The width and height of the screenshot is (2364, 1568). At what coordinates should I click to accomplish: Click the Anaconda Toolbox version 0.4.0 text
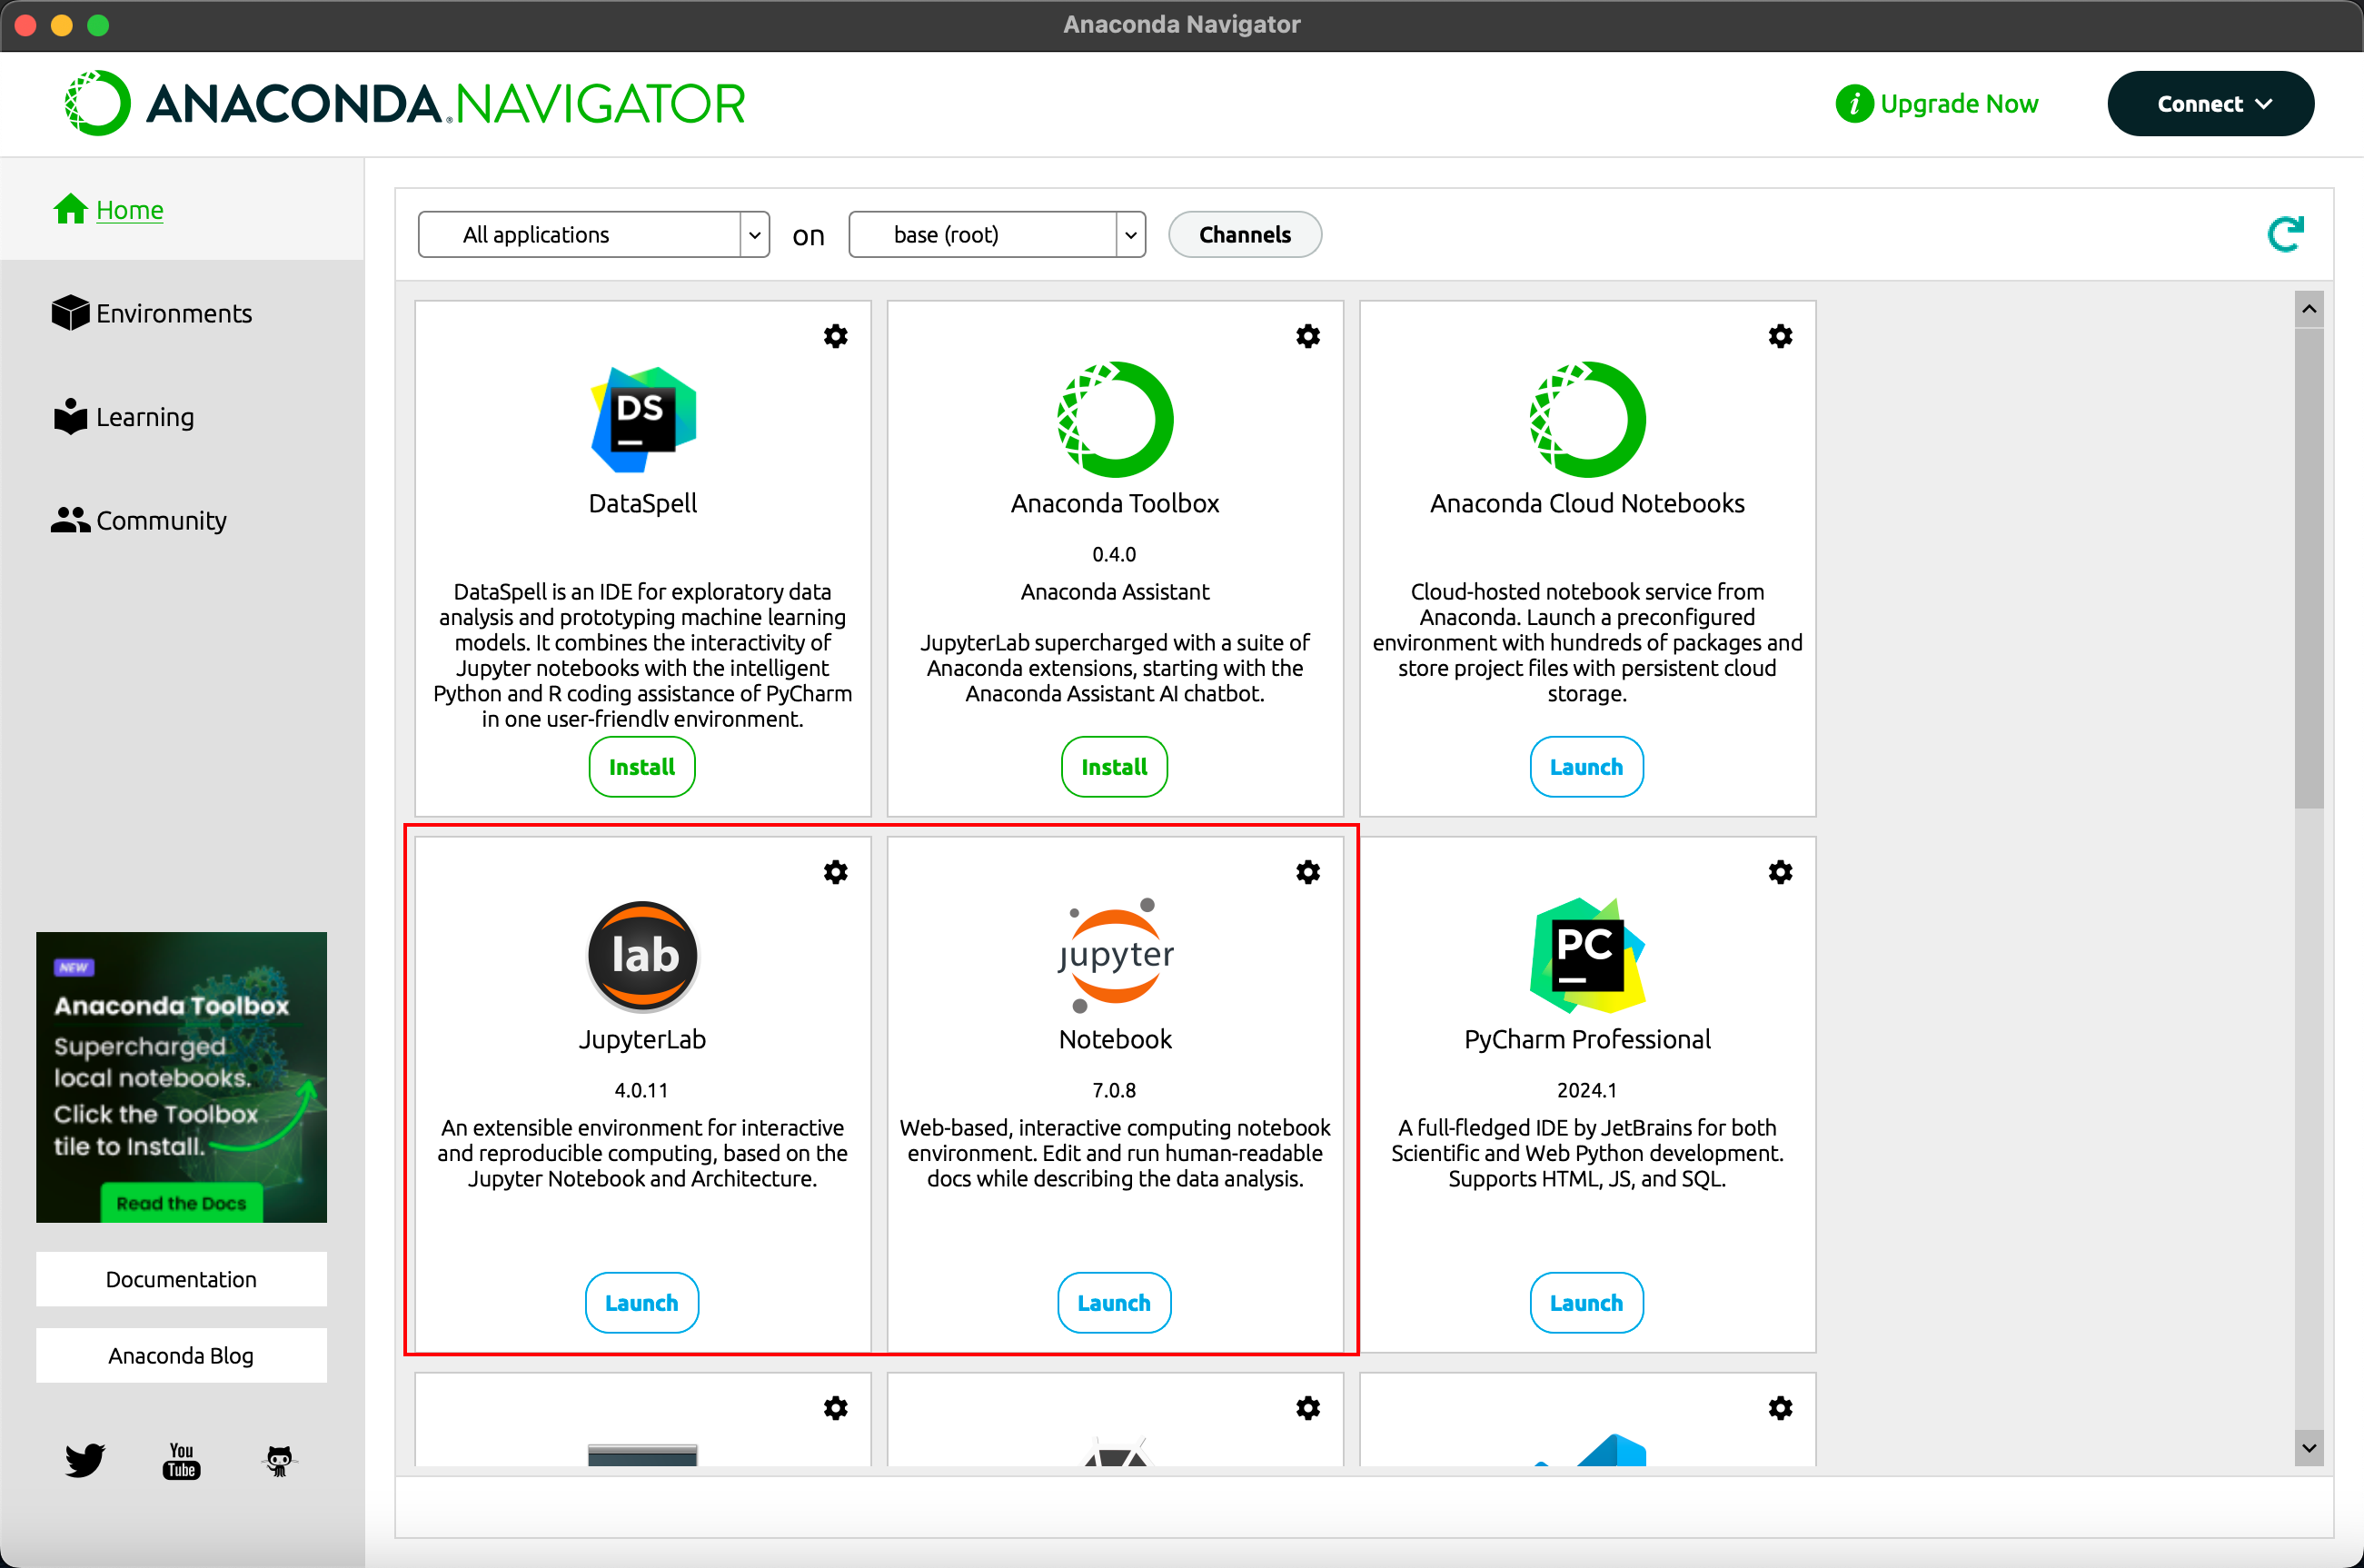(x=1114, y=554)
